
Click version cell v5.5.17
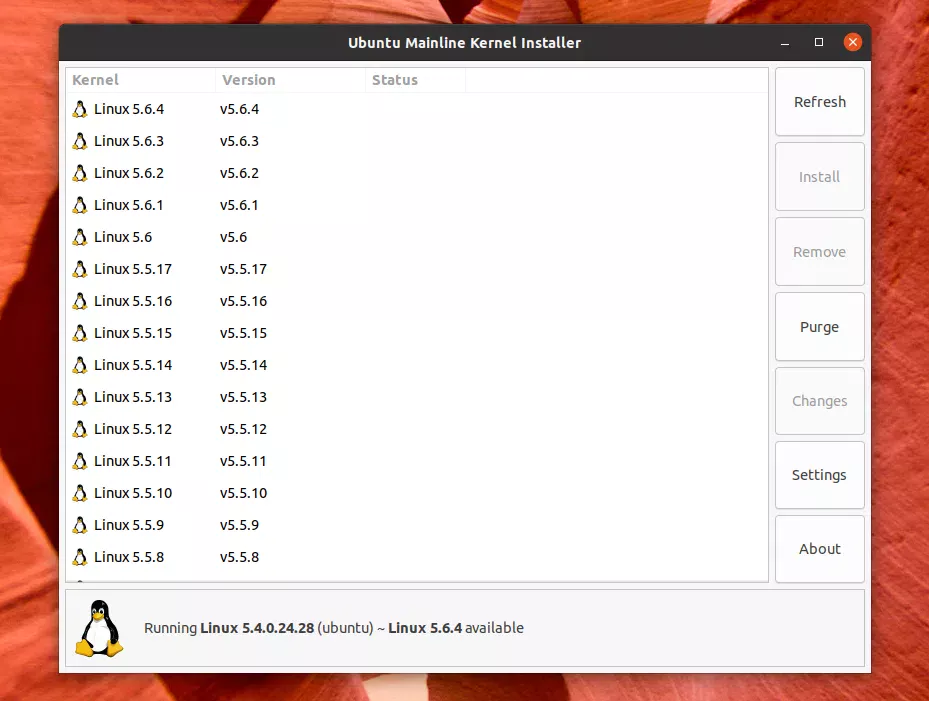pyautogui.click(x=244, y=269)
